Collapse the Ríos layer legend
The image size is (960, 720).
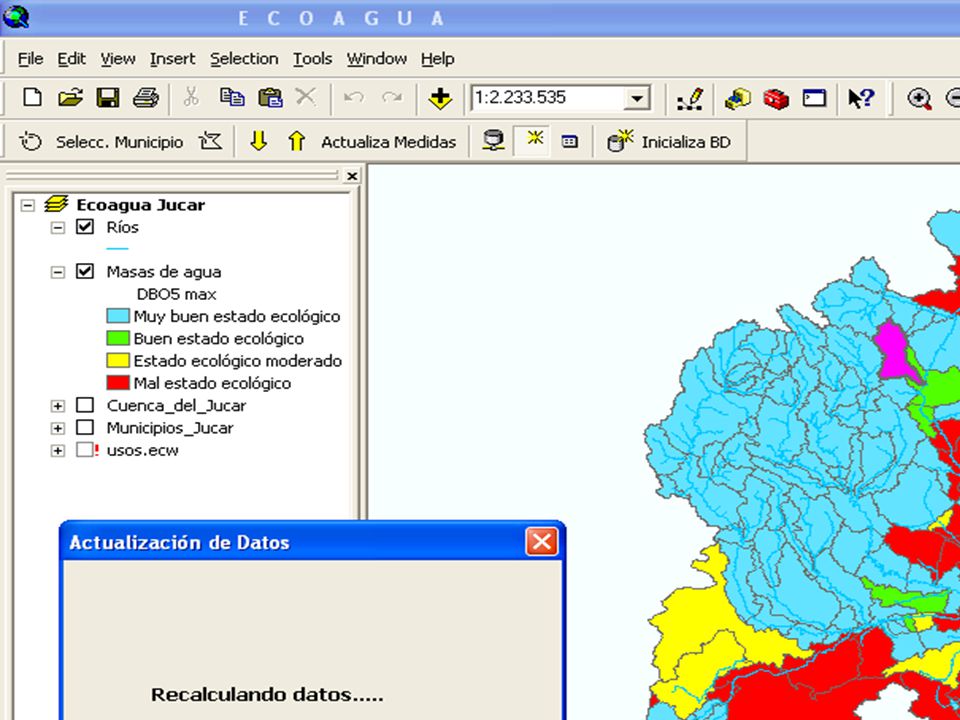(58, 228)
